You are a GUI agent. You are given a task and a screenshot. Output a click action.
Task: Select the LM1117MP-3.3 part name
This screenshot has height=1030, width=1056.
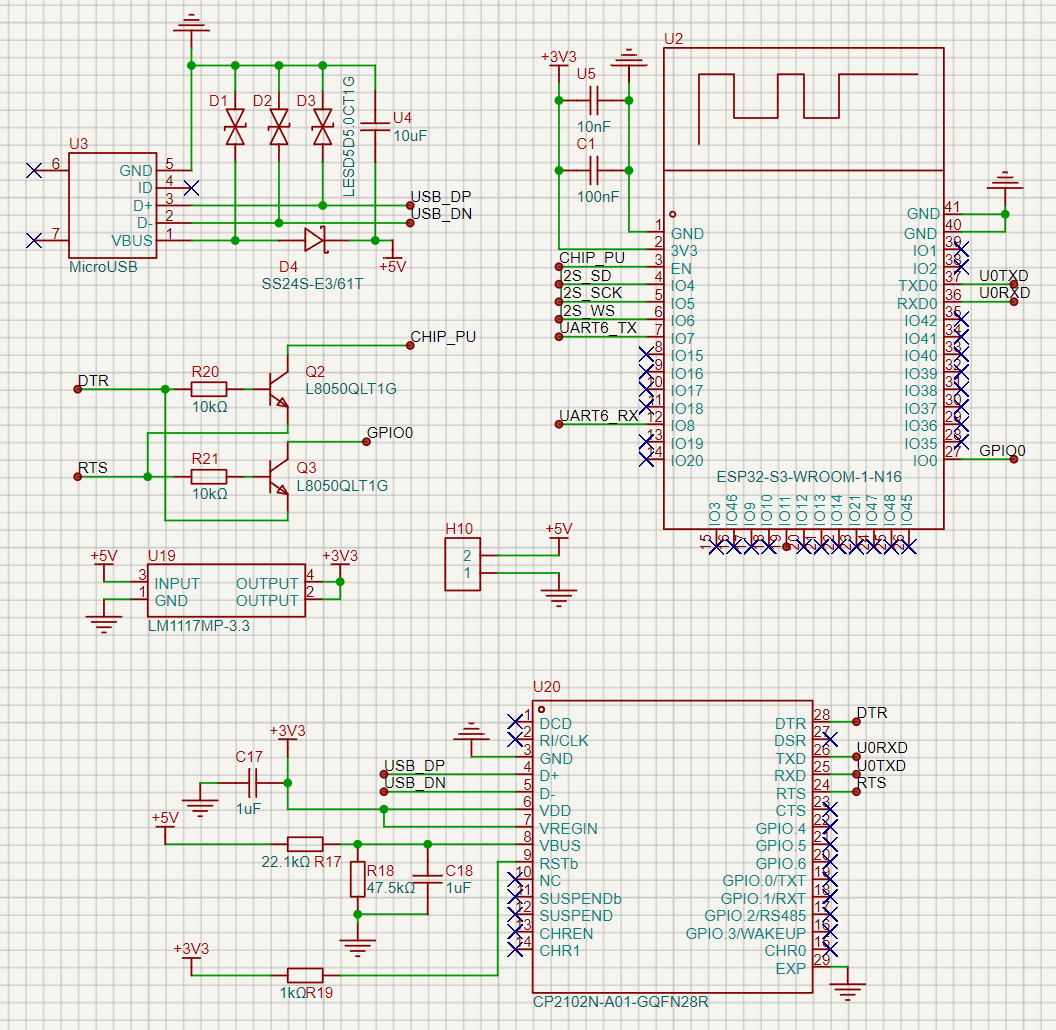[x=199, y=626]
